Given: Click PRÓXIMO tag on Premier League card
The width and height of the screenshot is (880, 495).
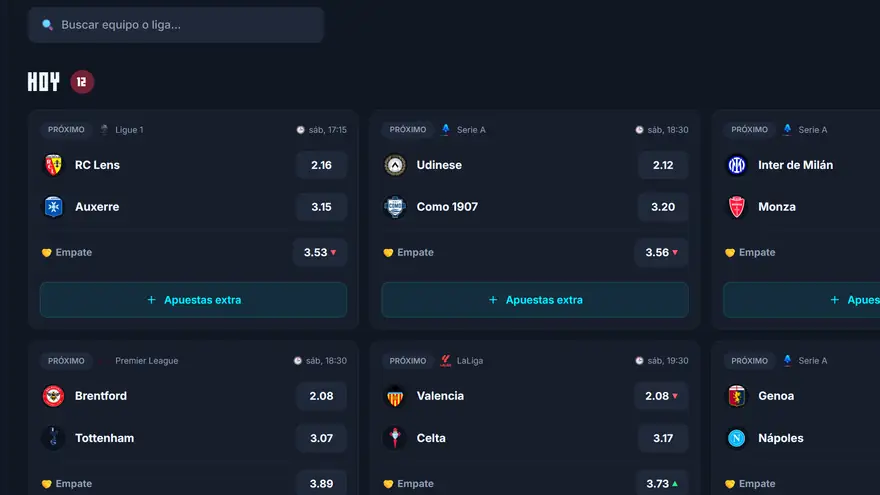Looking at the screenshot, I should click(x=66, y=360).
